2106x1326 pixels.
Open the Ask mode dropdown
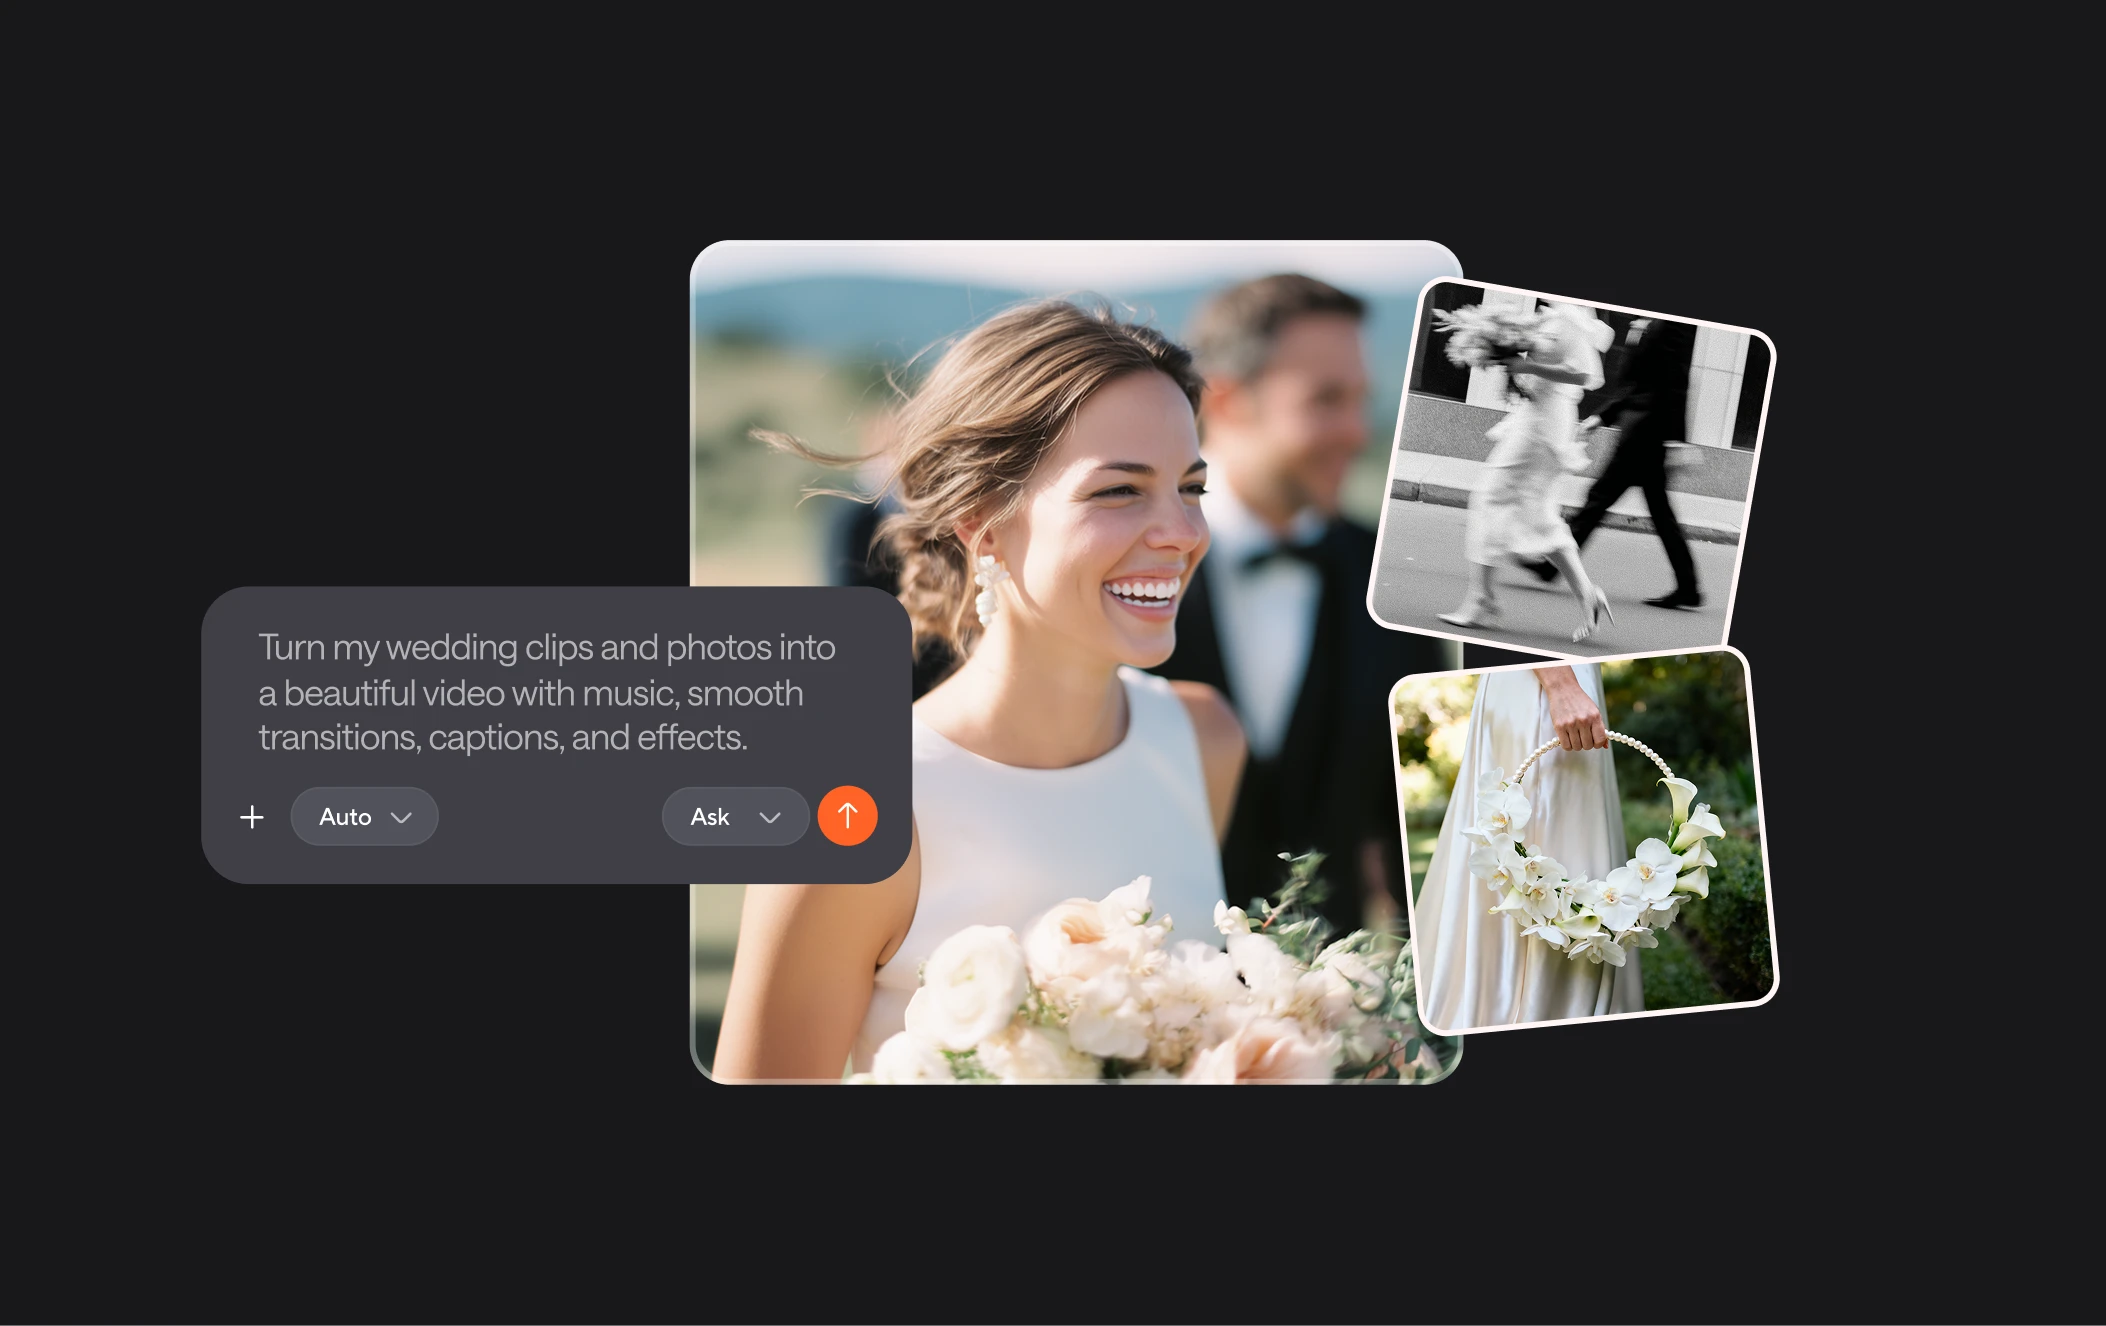[735, 817]
